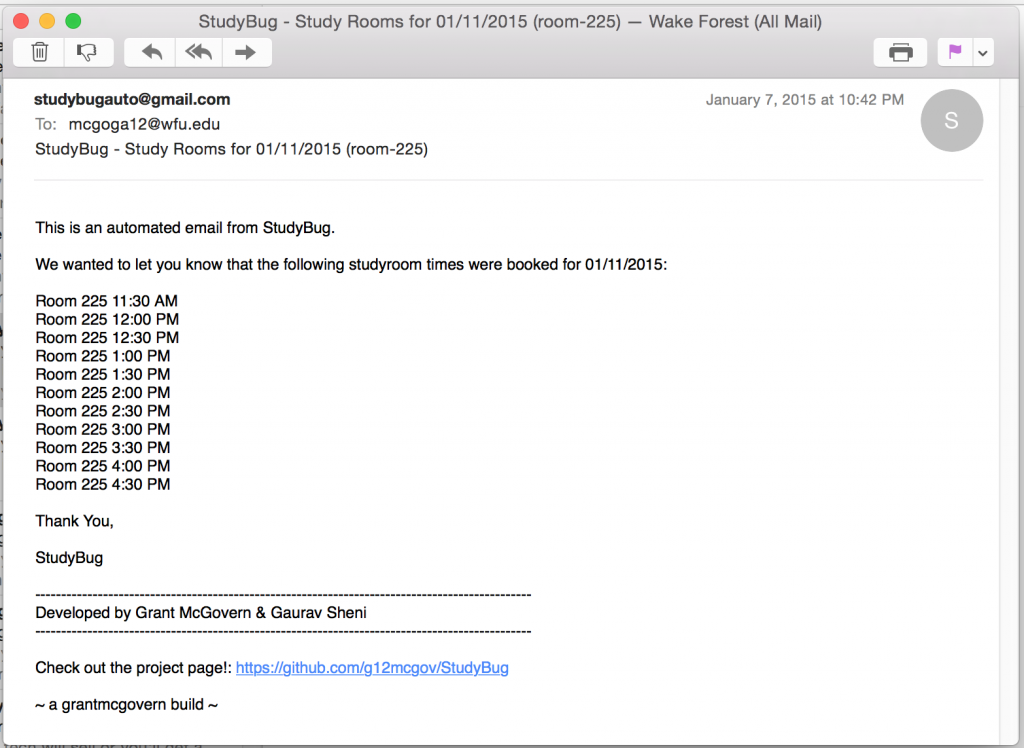Screen dimensions: 1024x748
Task: Select line Room 225 4:30 PM
Action: tap(103, 484)
